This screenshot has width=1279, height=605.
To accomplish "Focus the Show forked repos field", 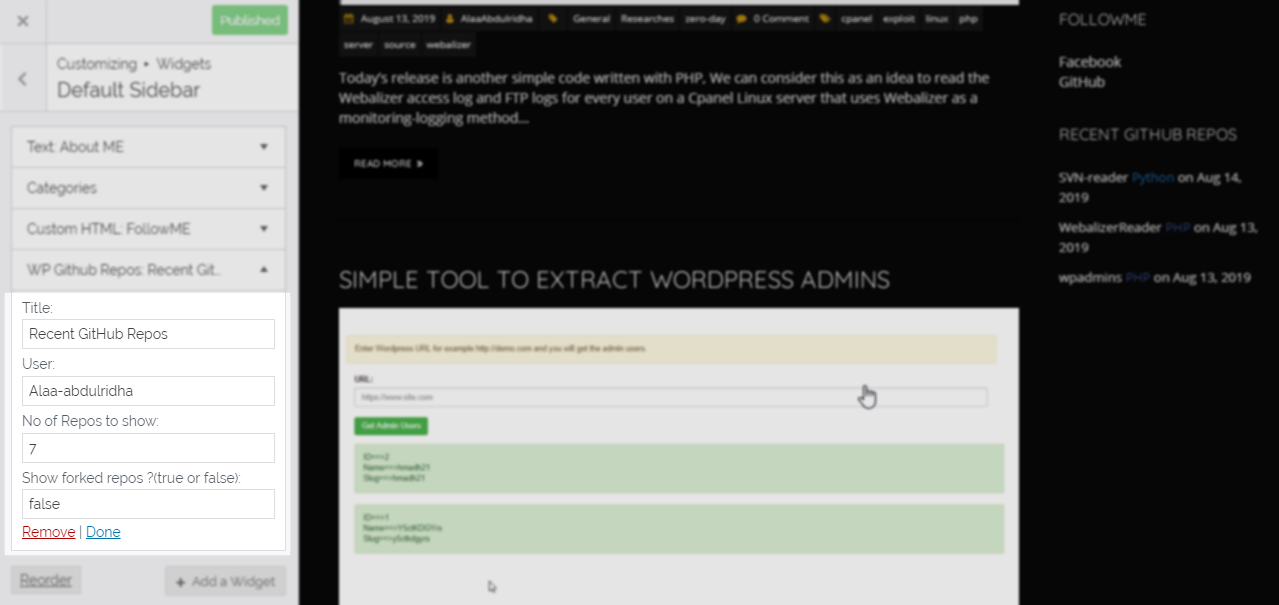I will click(148, 504).
